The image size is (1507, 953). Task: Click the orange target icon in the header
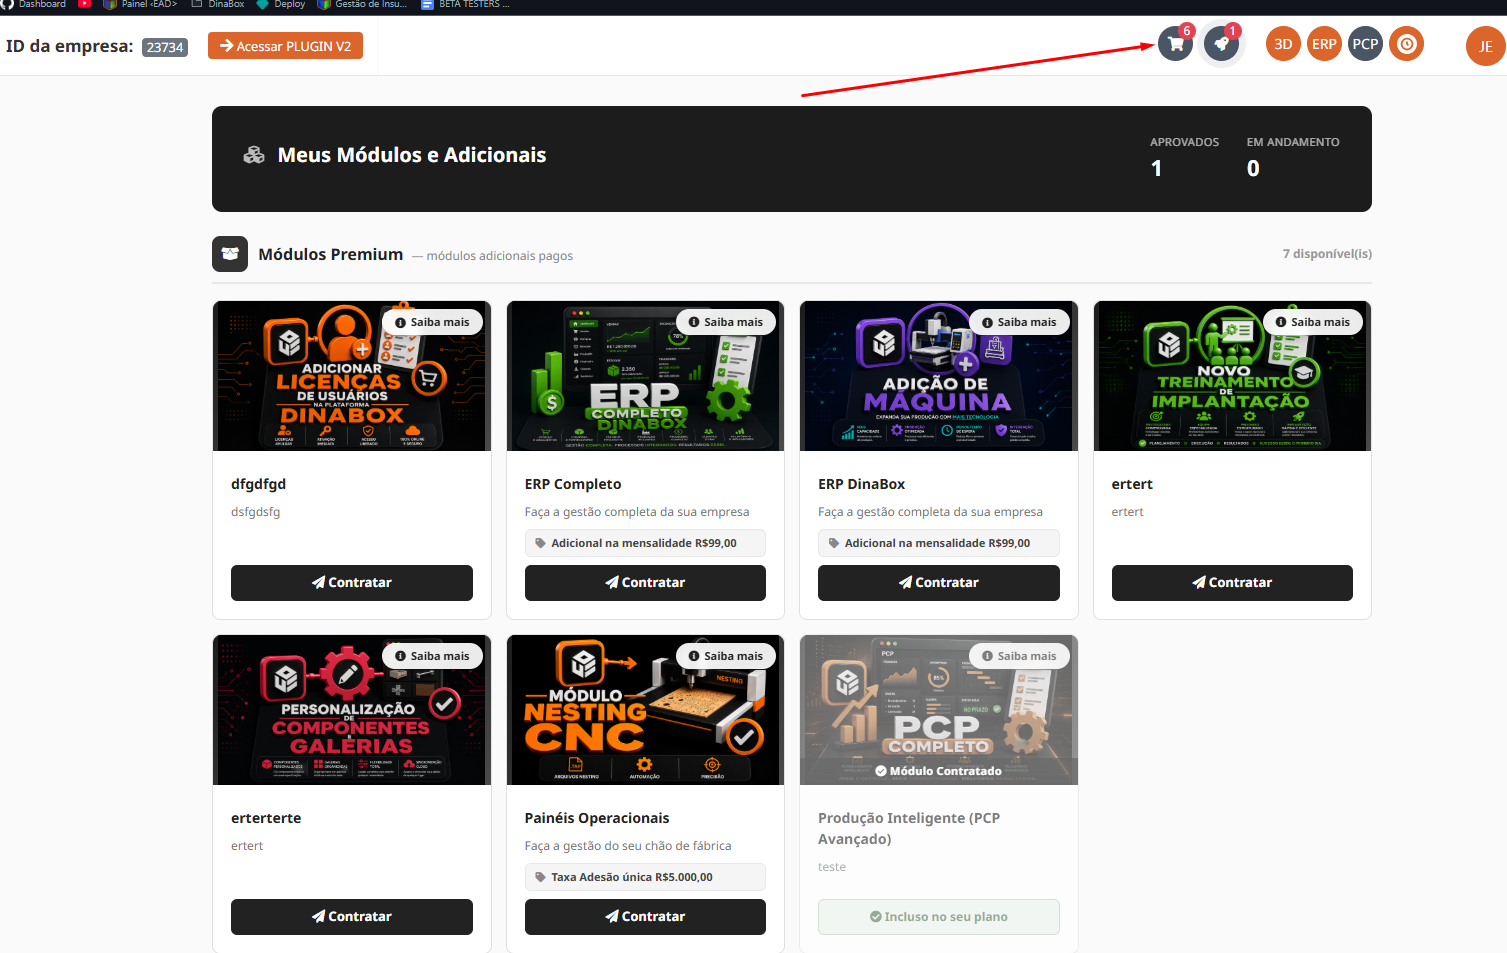(x=1406, y=44)
